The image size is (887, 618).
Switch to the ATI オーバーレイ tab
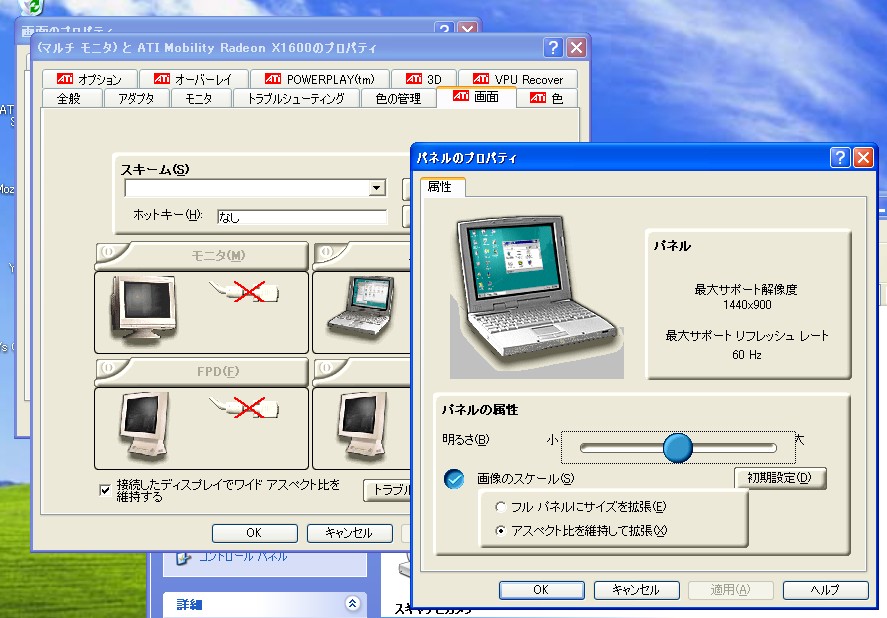[193, 79]
